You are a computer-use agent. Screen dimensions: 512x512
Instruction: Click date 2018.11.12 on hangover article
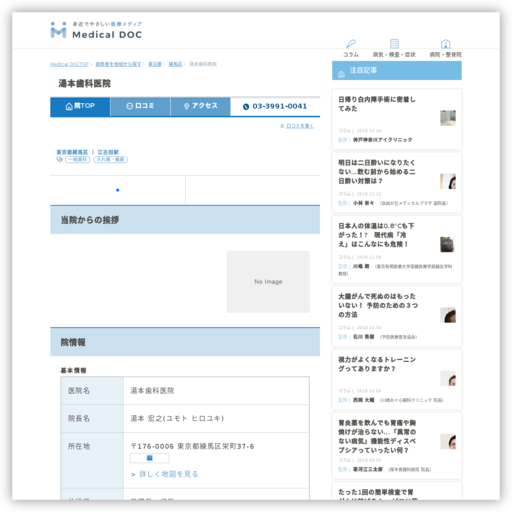tap(369, 194)
